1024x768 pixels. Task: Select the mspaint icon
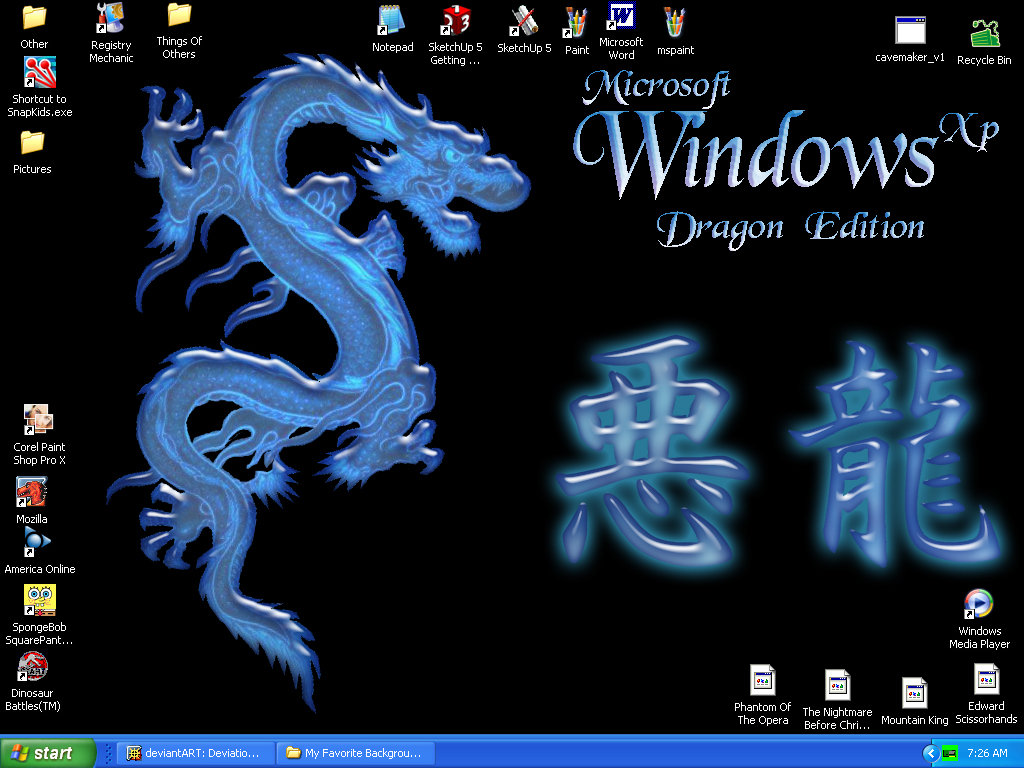point(675,23)
